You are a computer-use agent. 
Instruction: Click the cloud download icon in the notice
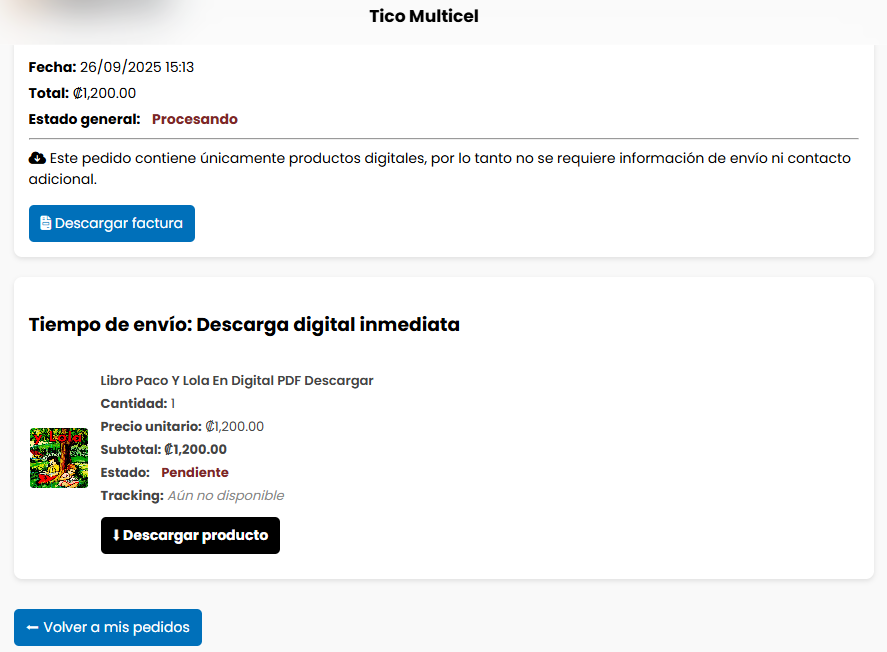(37, 158)
